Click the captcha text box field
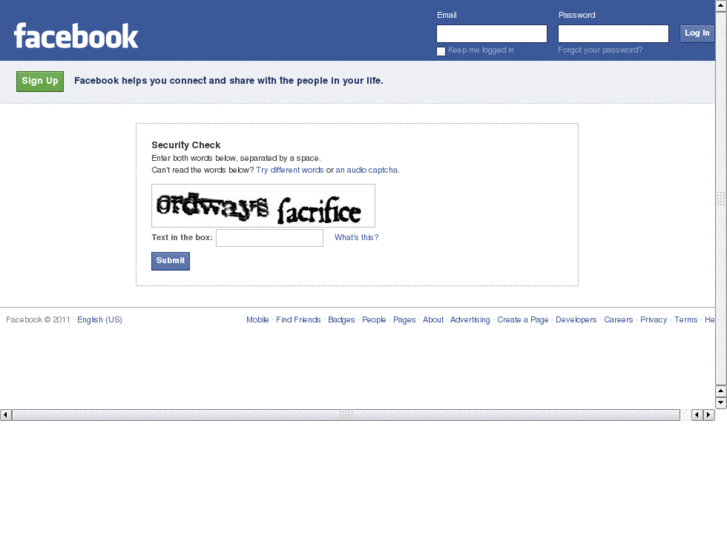 tap(269, 238)
